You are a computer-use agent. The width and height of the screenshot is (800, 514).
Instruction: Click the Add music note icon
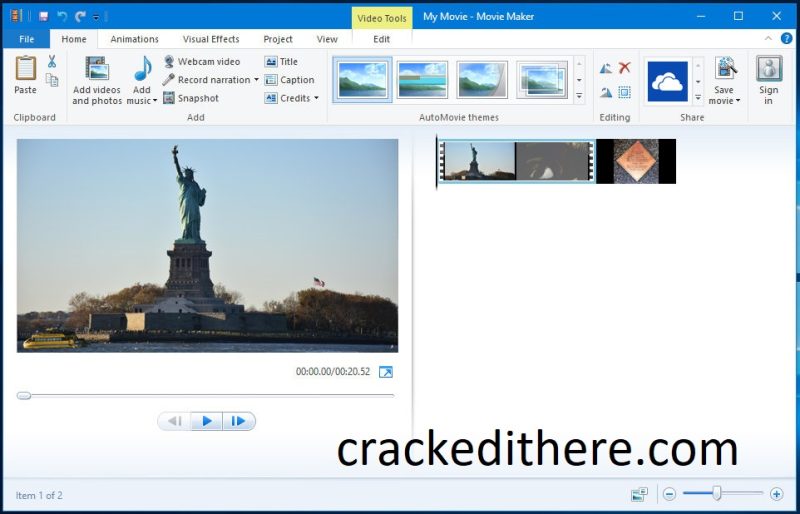pos(143,69)
